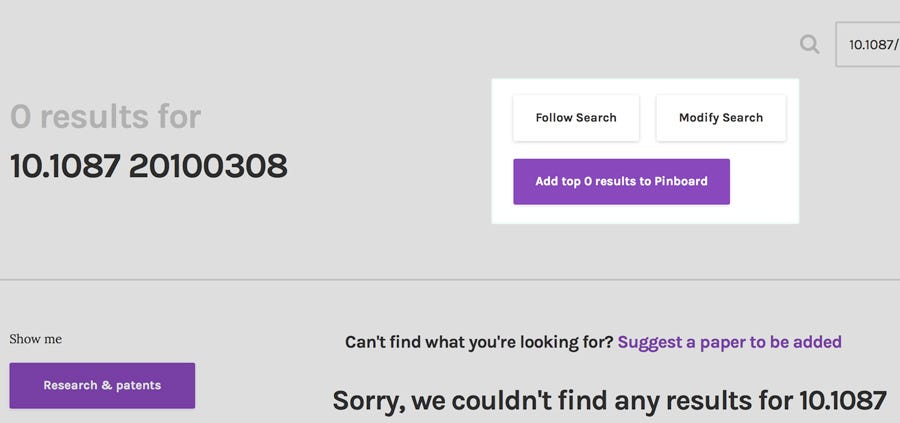
Task: Click the horizontal divider above Show me
Action: pyautogui.click(x=450, y=280)
